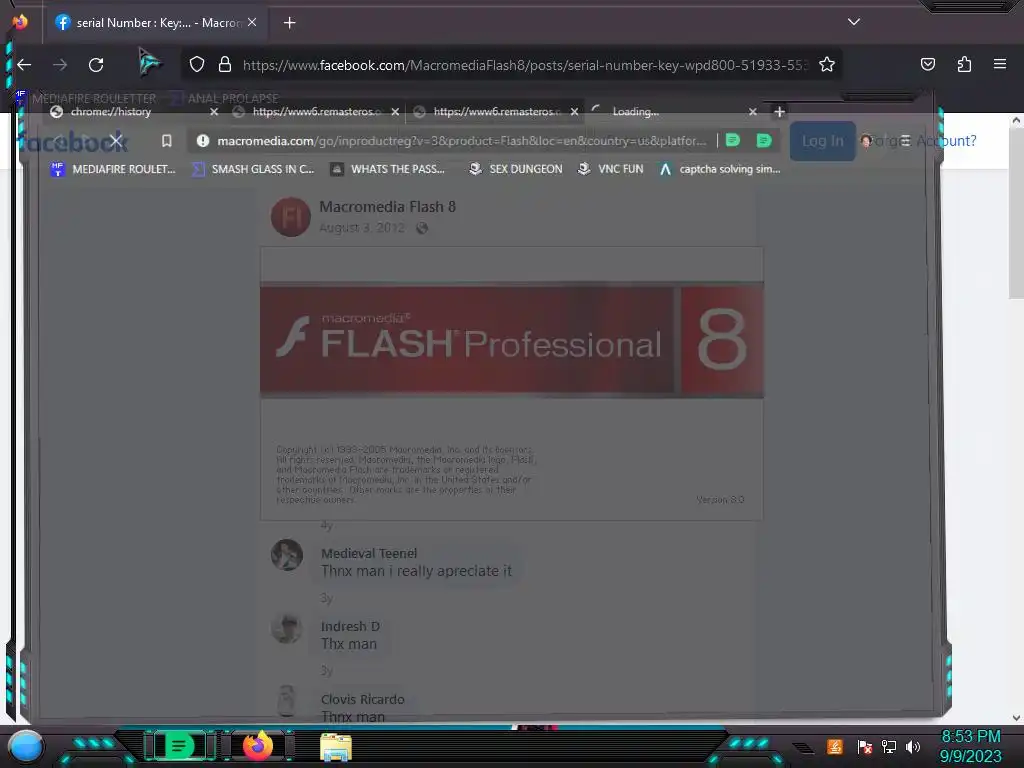Reload the Facebook page in Firefox
The image size is (1024, 768).
click(96, 65)
